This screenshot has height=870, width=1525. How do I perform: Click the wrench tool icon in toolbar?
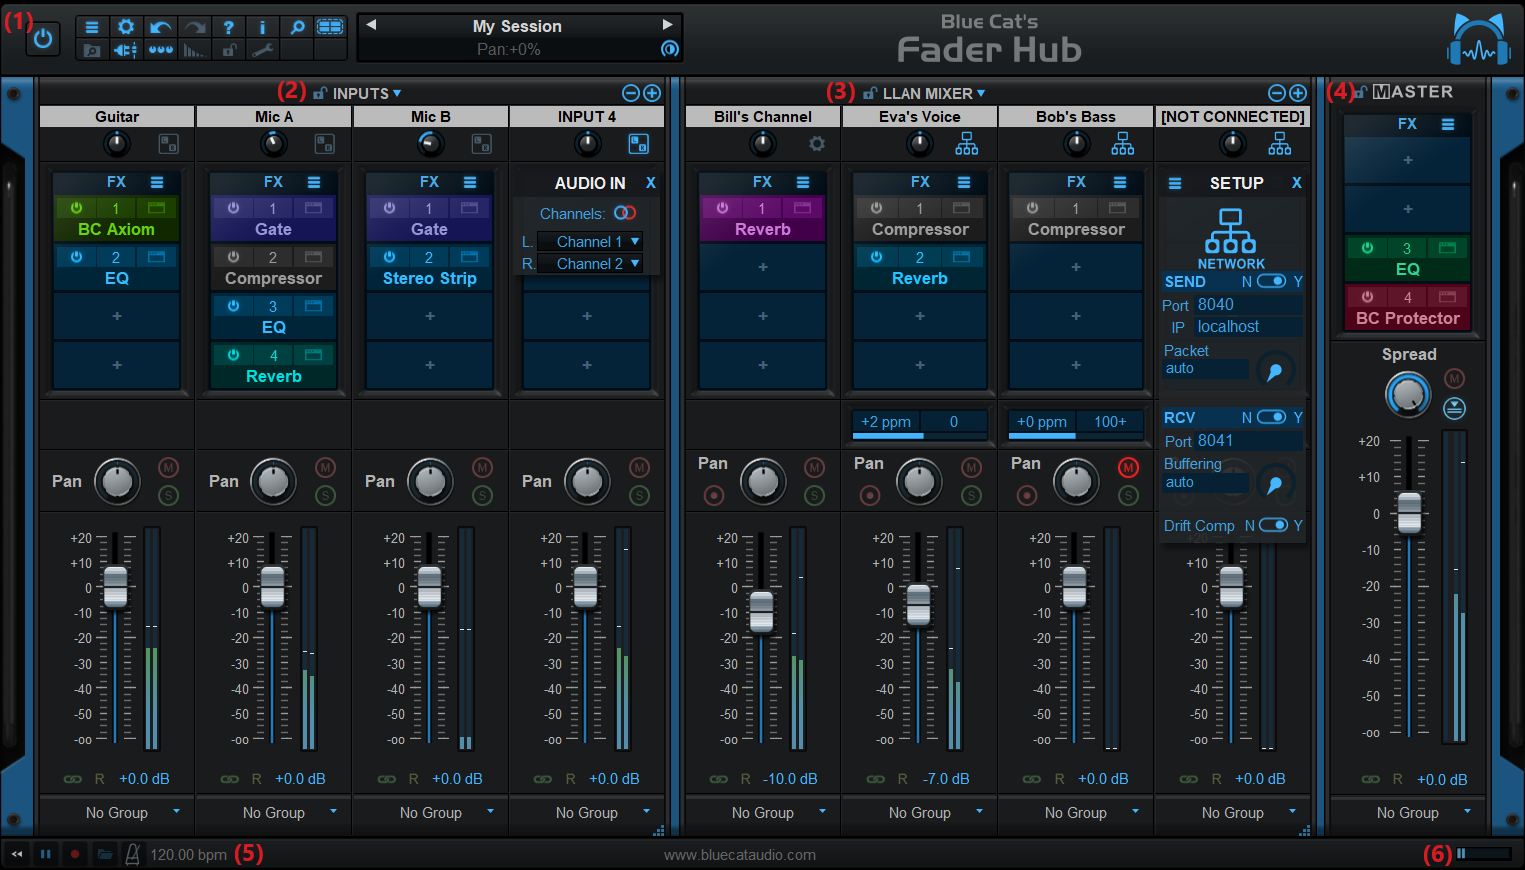[263, 50]
